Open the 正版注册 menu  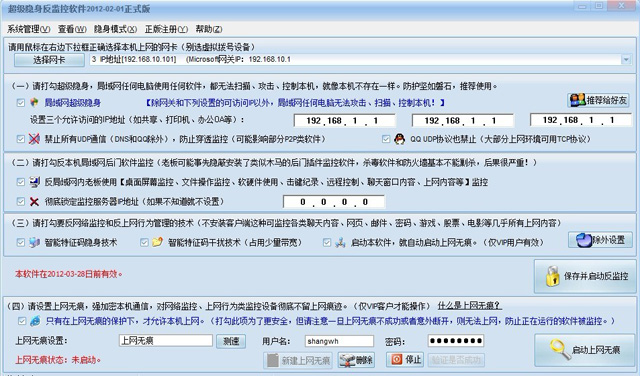click(166, 29)
